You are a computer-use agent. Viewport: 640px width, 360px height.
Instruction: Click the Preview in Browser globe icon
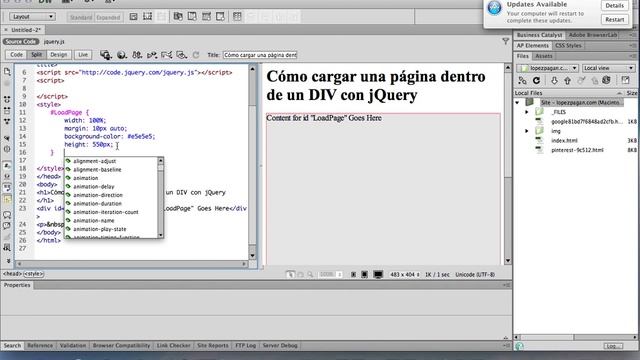(x=121, y=55)
